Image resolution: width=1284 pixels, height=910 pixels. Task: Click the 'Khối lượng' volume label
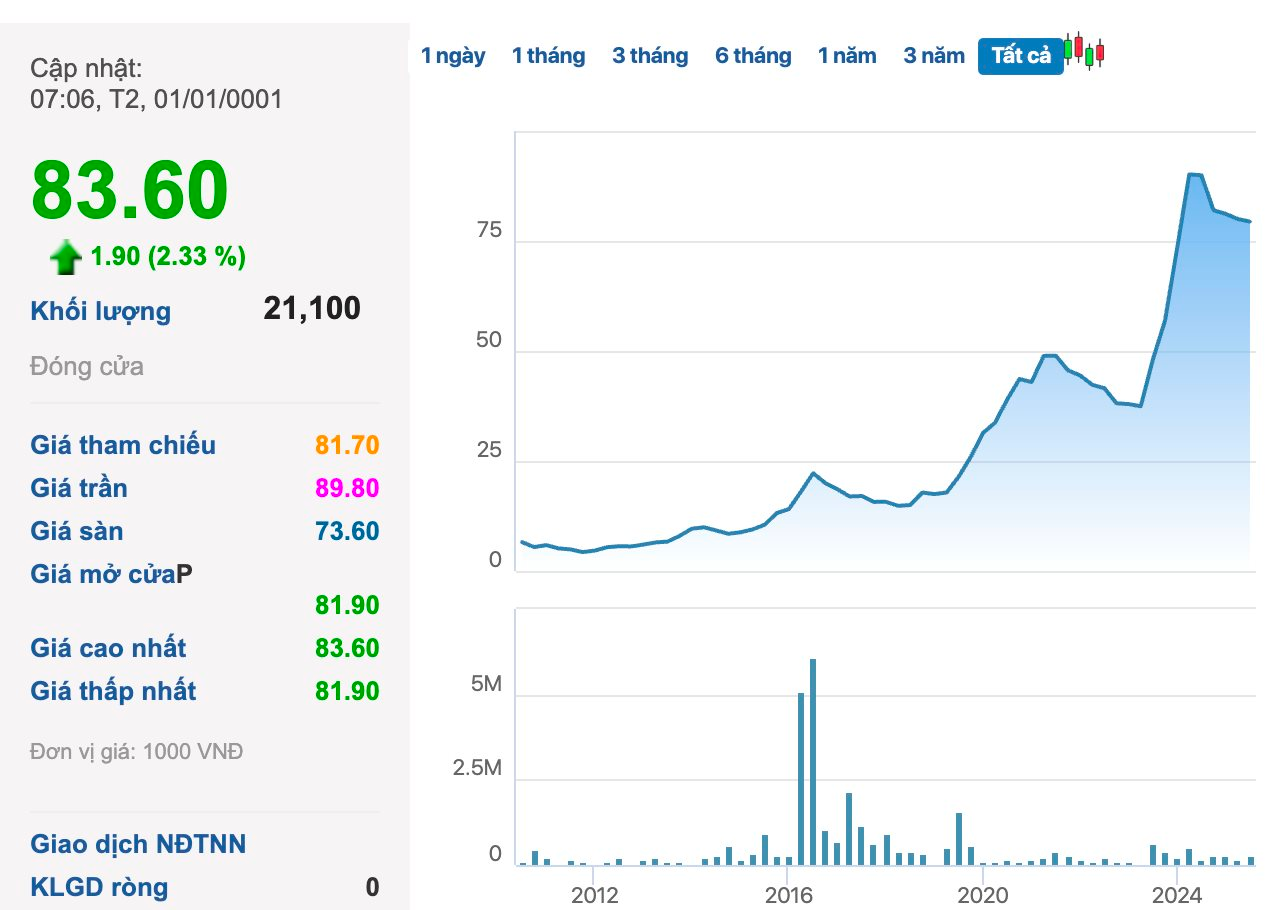click(101, 311)
